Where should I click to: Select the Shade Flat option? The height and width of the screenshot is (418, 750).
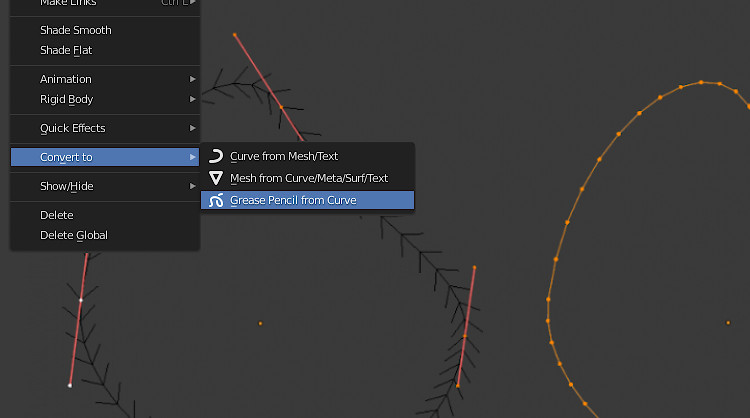point(66,50)
